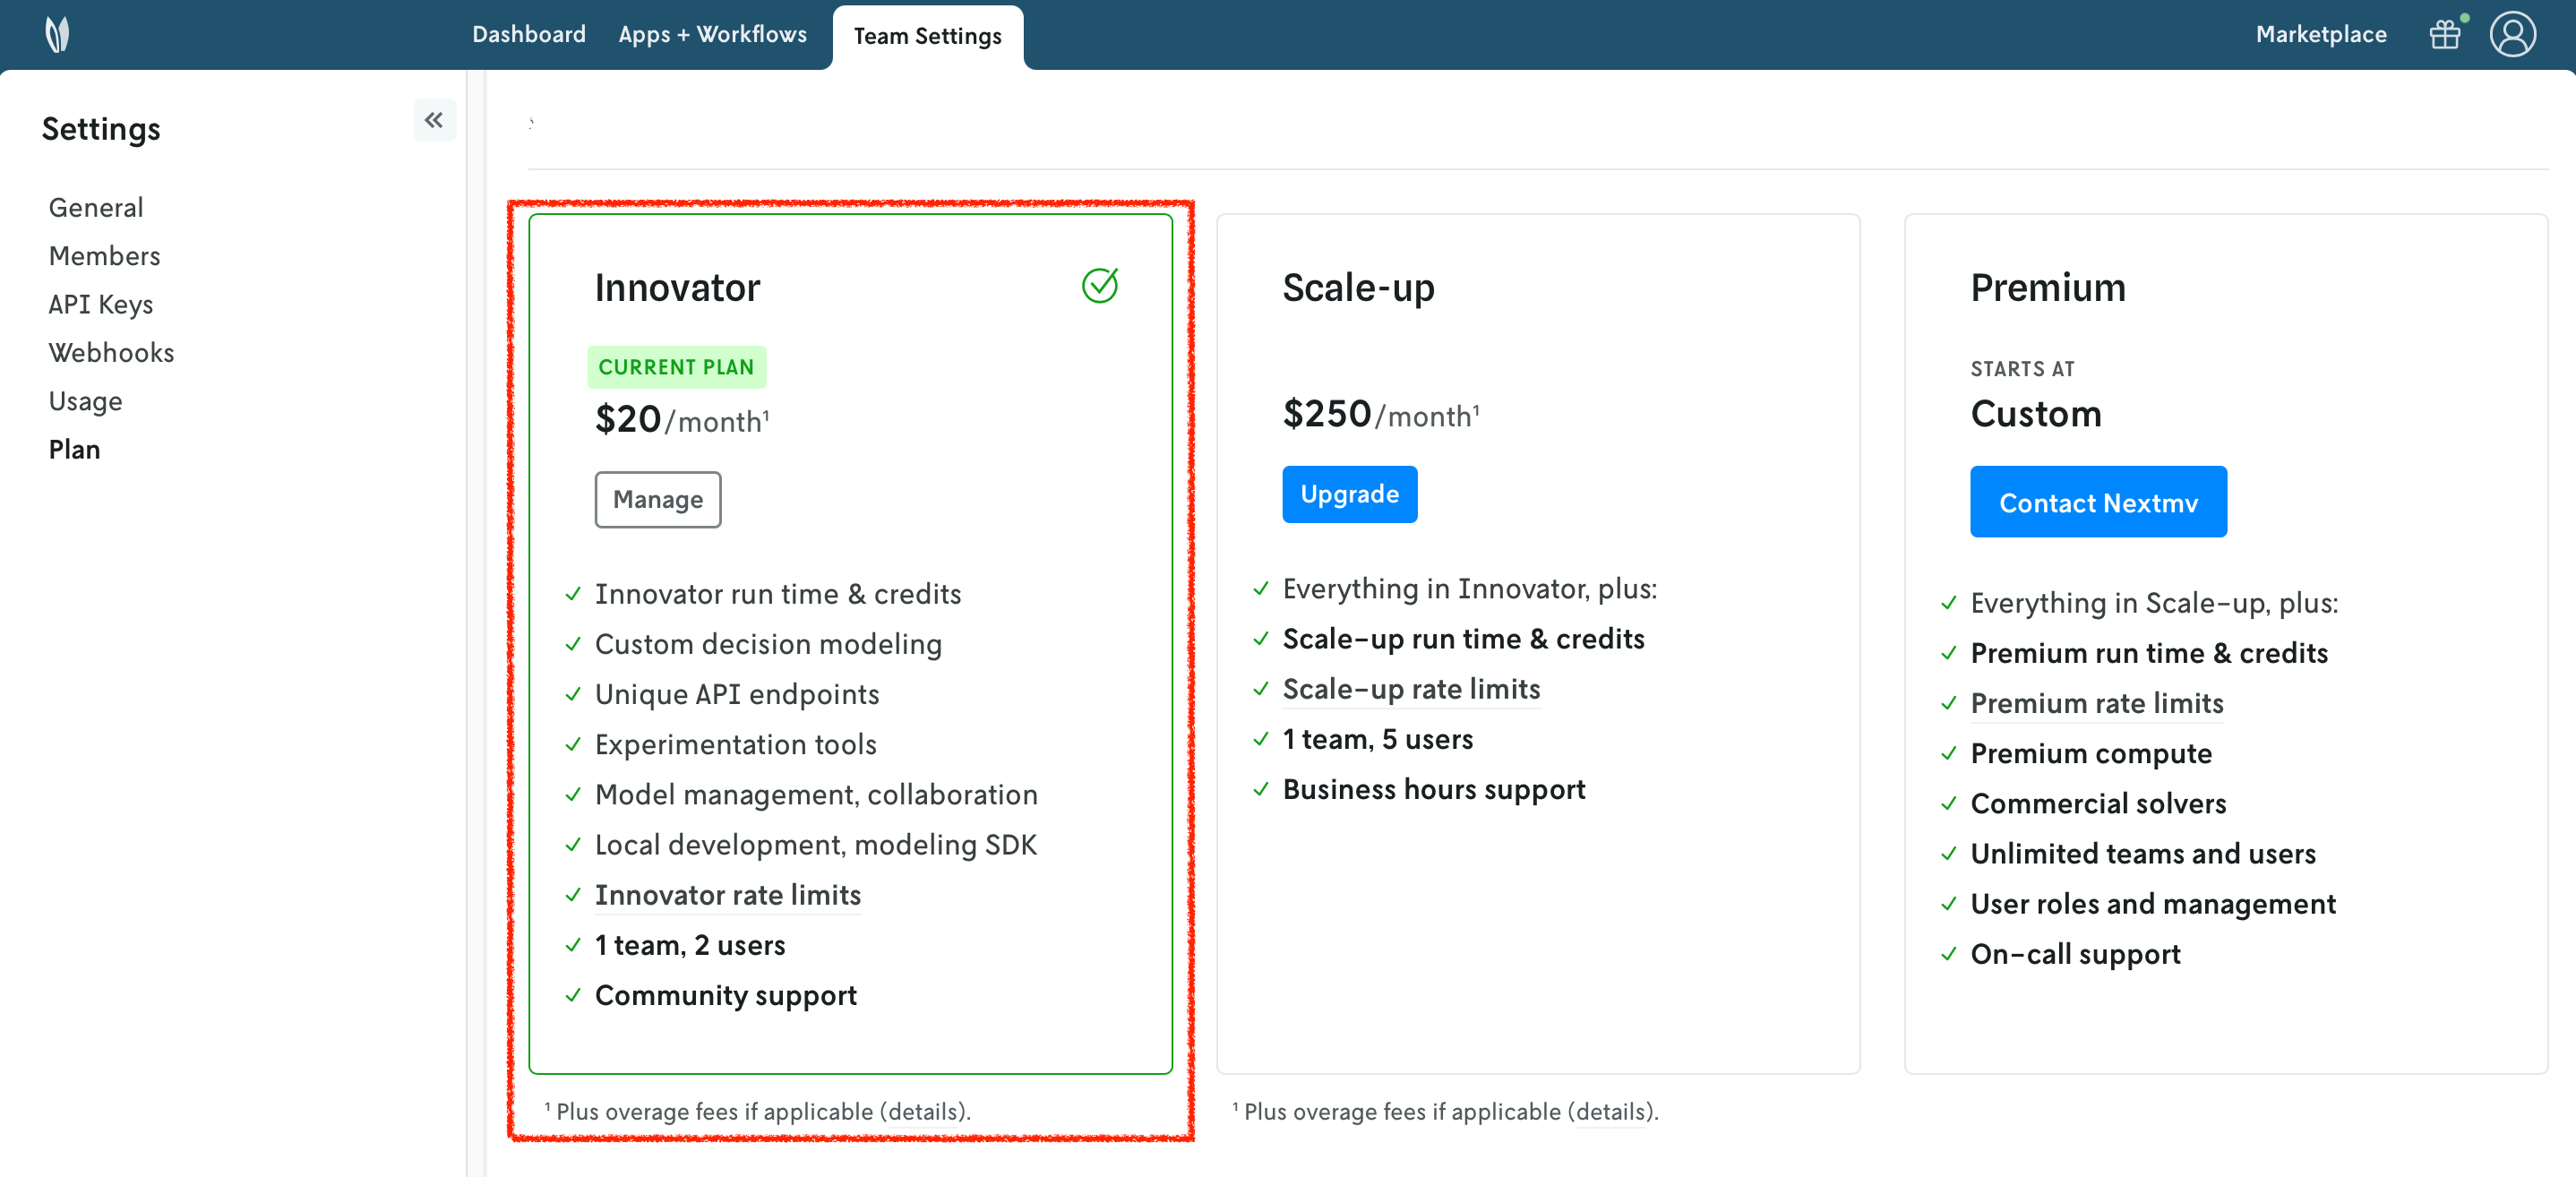Open the gift rewards icon
This screenshot has height=1177, width=2576.
[2444, 35]
